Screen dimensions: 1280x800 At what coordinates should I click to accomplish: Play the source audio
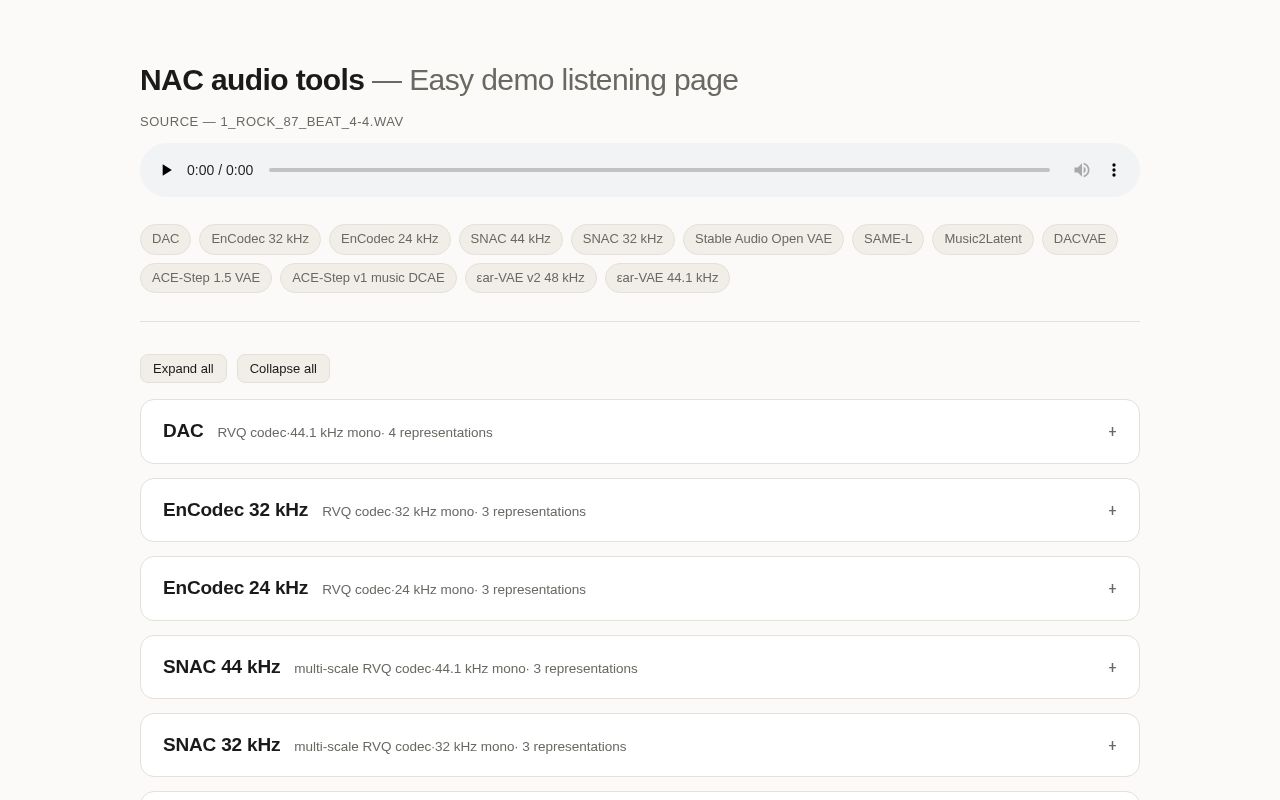[167, 170]
